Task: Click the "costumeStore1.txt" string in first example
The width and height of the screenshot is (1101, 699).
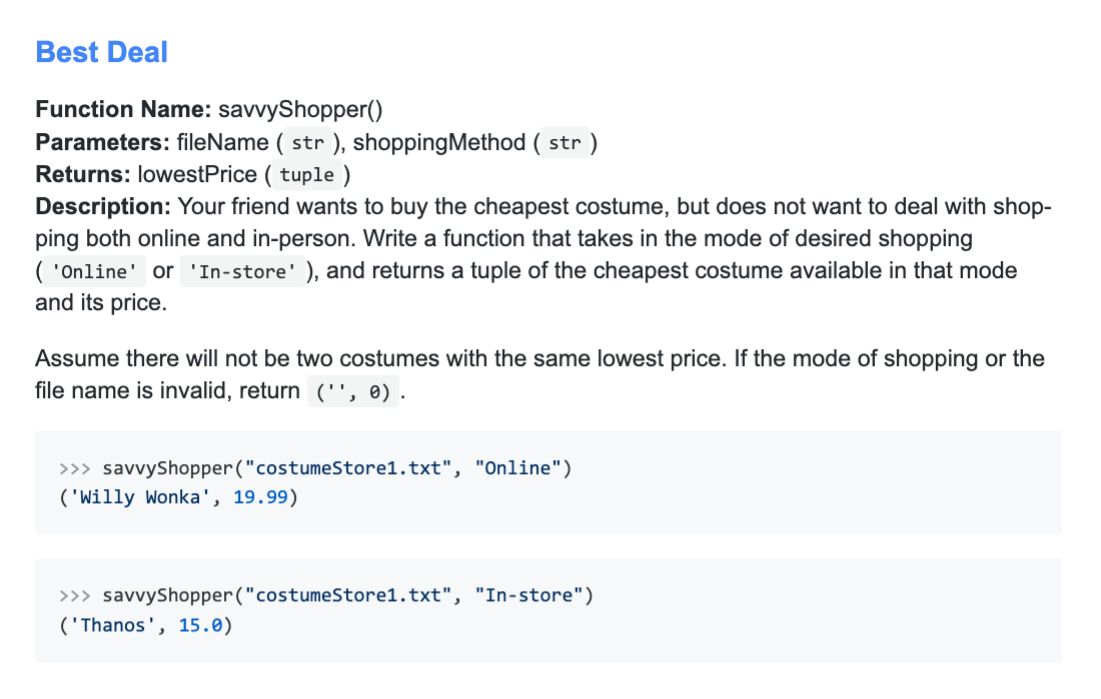Action: point(348,468)
